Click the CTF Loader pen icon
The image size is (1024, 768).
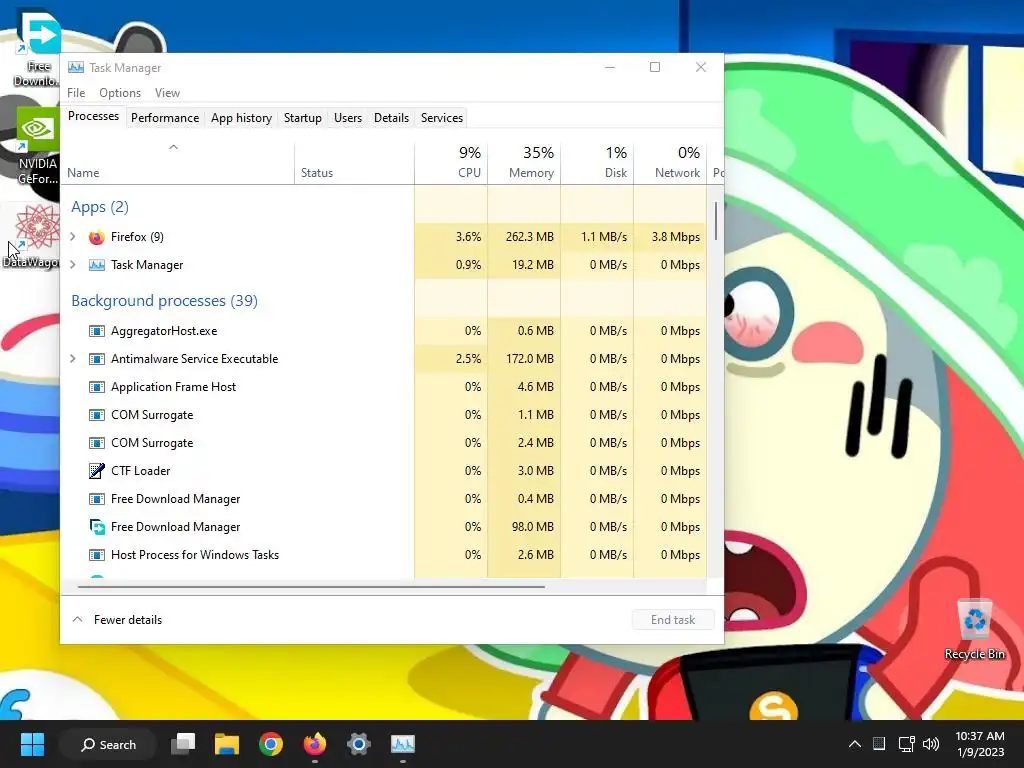click(97, 471)
